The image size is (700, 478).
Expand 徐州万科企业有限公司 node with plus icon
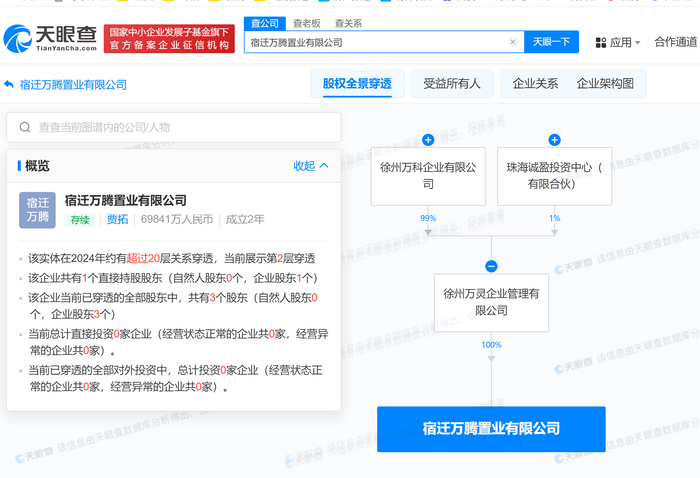pos(428,140)
